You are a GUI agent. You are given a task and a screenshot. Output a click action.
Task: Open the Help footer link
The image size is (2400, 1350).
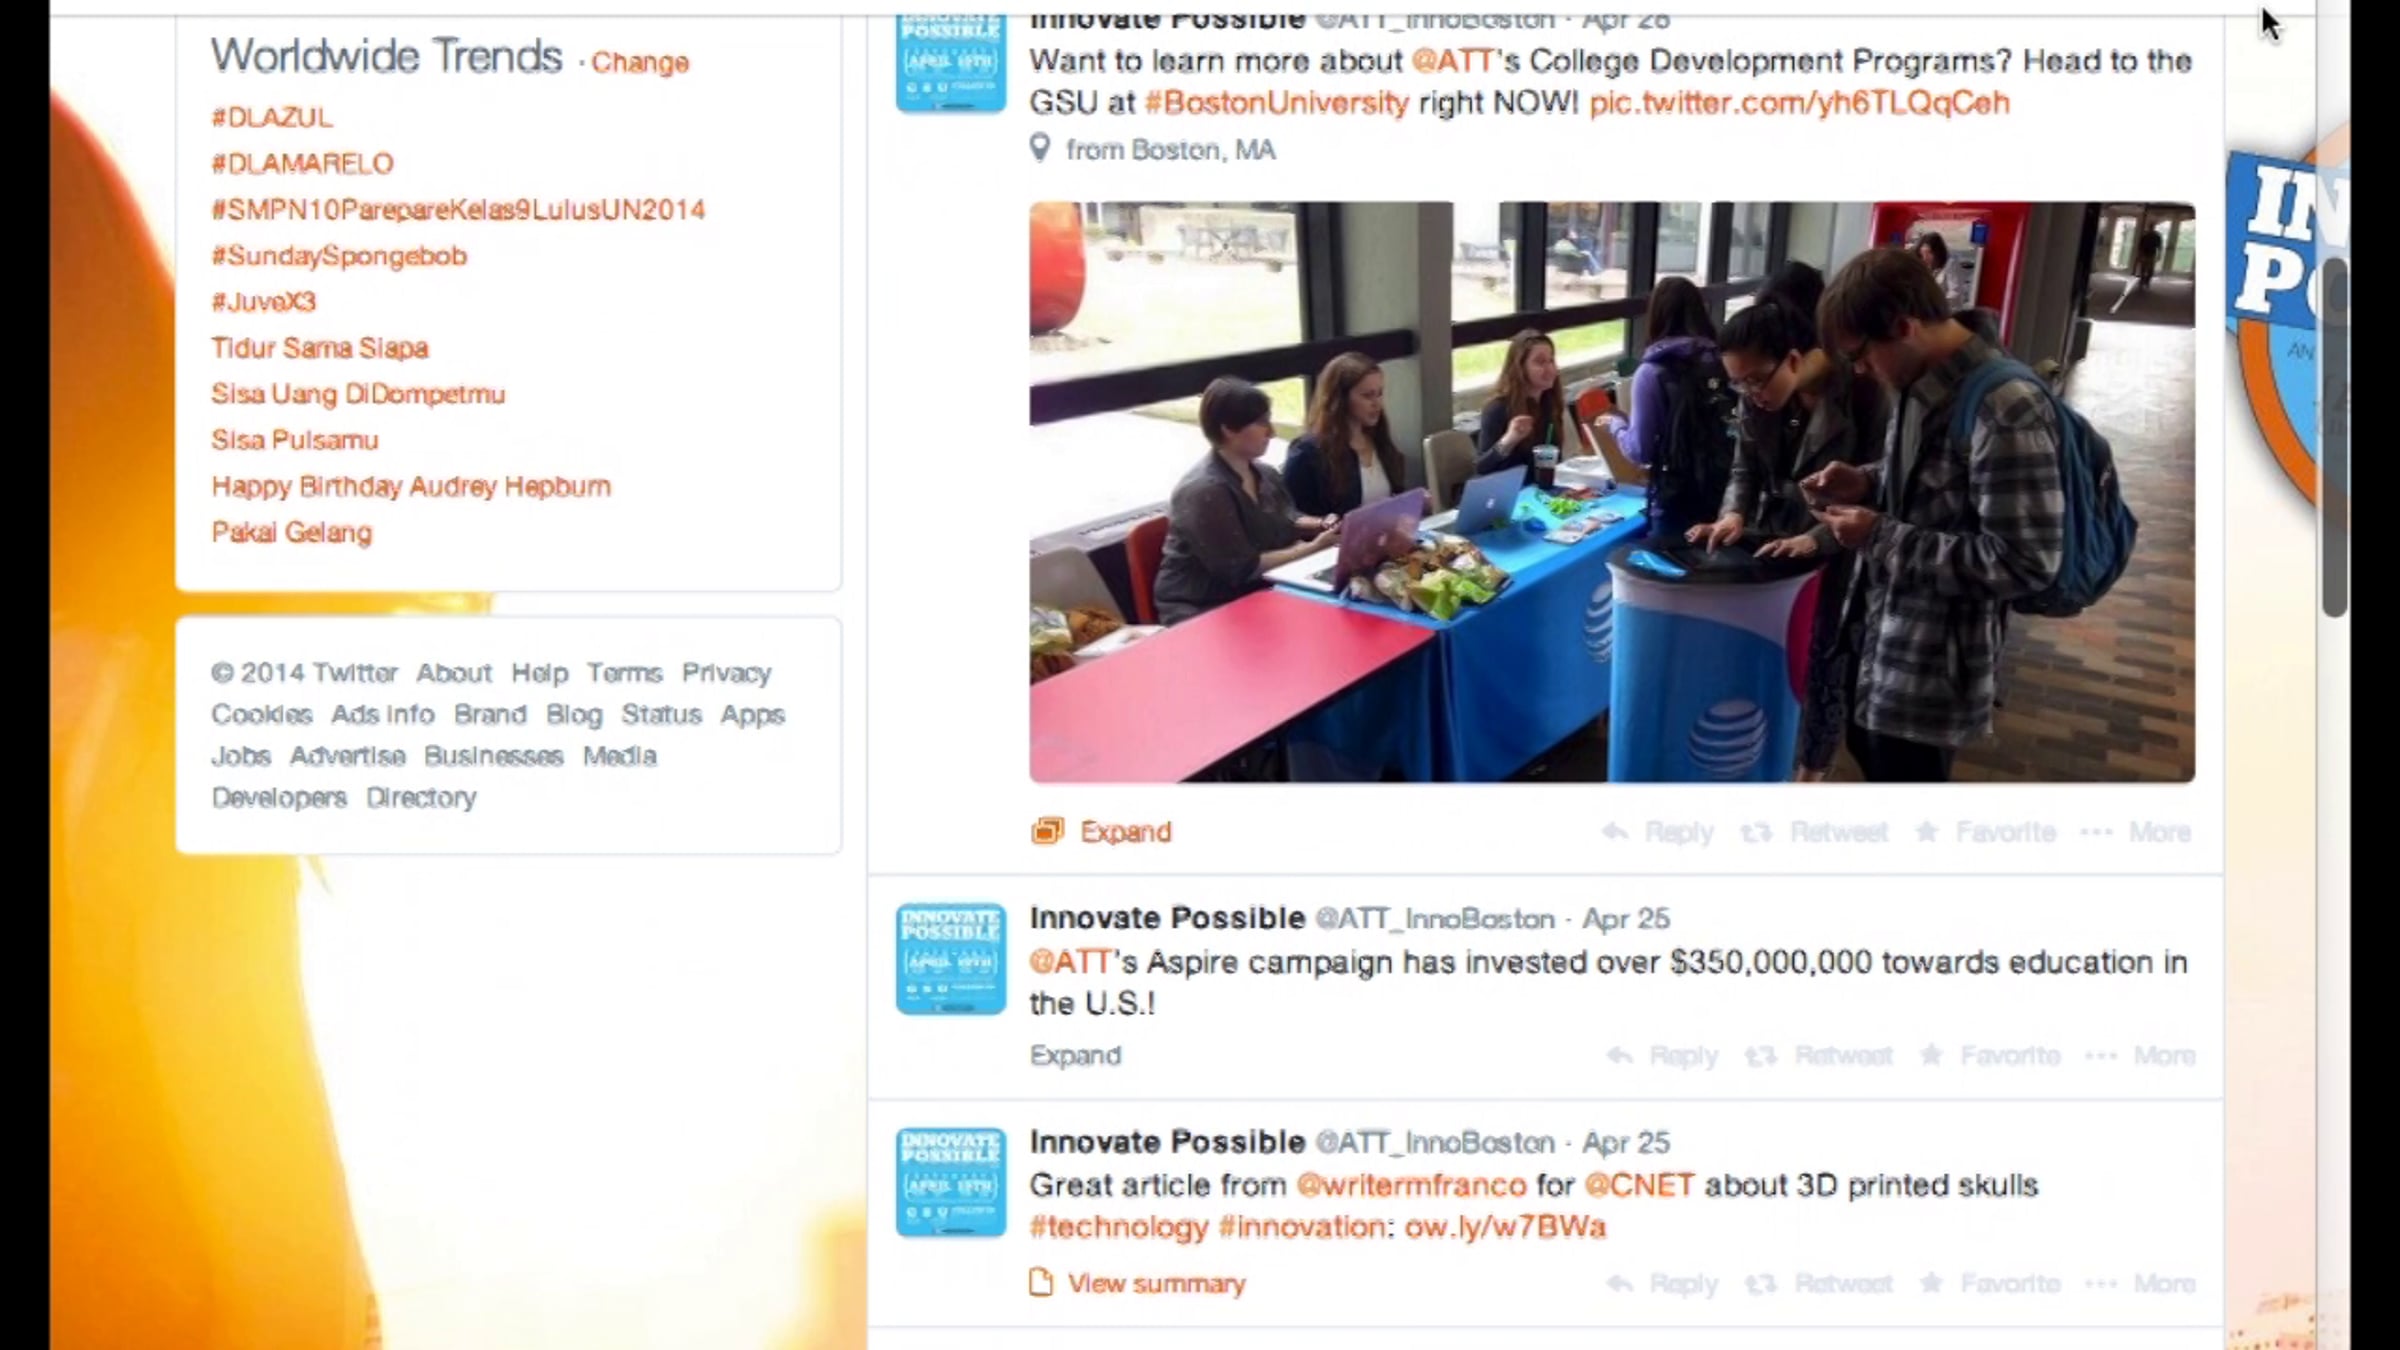pos(539,673)
